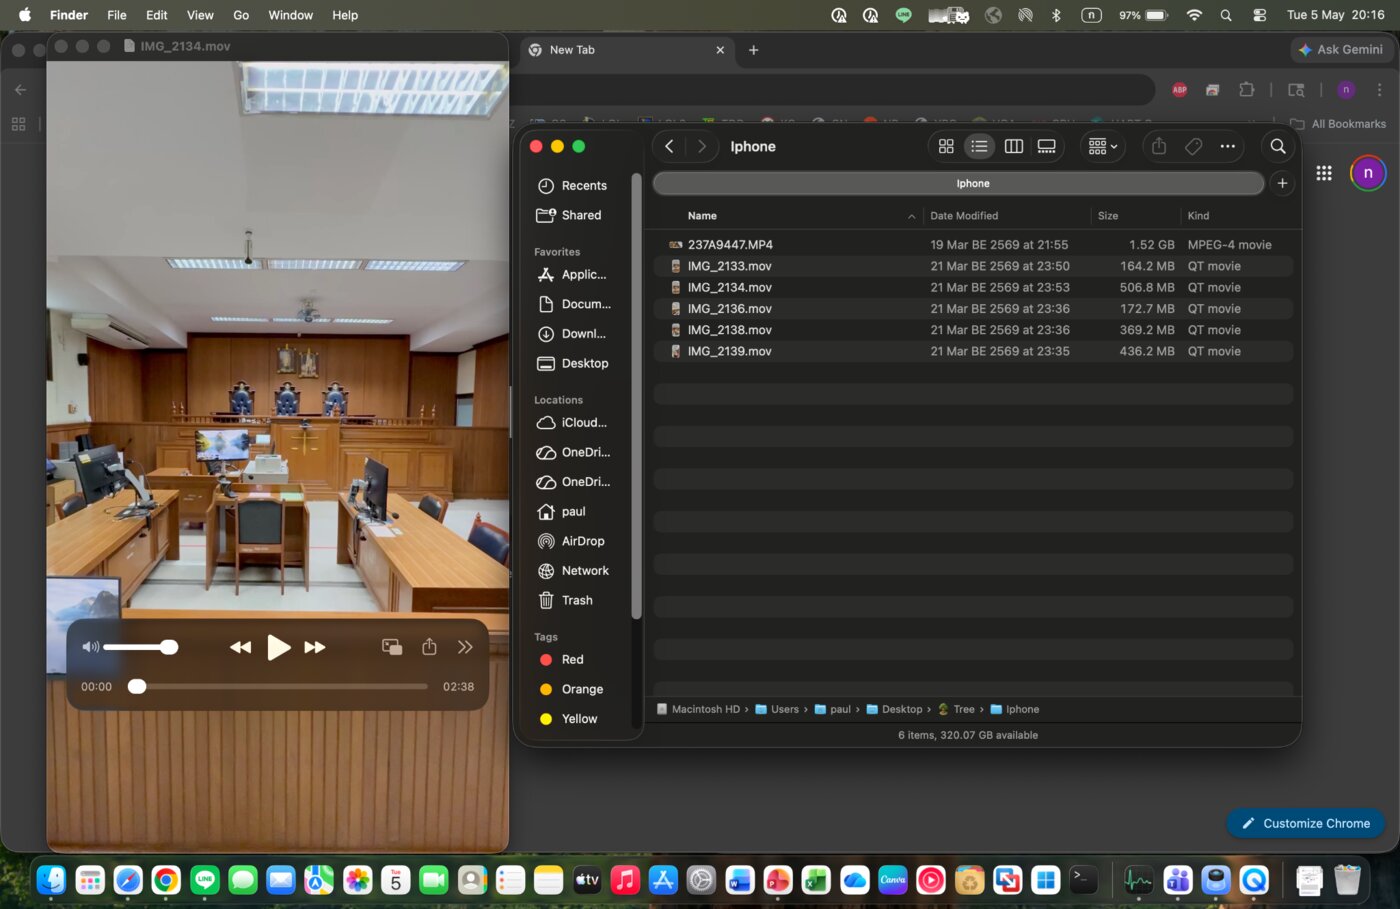The image size is (1400, 909).
Task: Adjust the QuickTime volume slider
Action: click(x=140, y=647)
